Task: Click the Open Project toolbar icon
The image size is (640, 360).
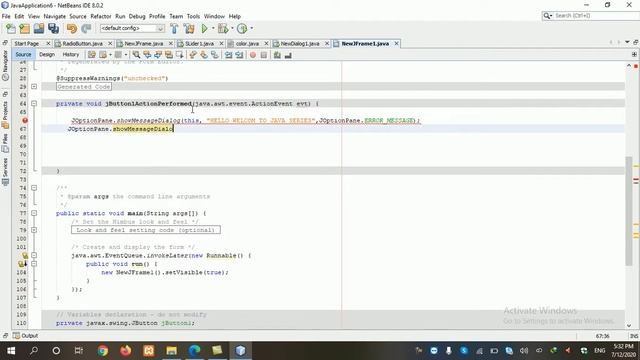Action: [x=39, y=29]
